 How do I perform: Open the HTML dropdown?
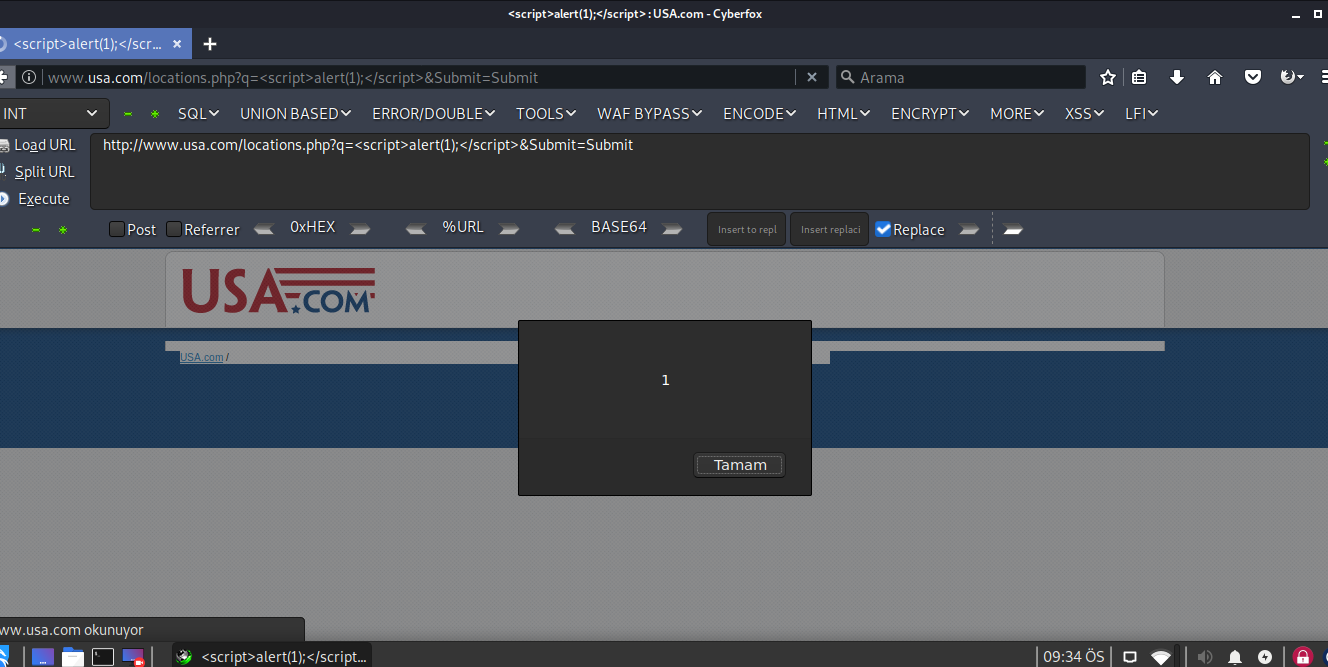tap(844, 114)
